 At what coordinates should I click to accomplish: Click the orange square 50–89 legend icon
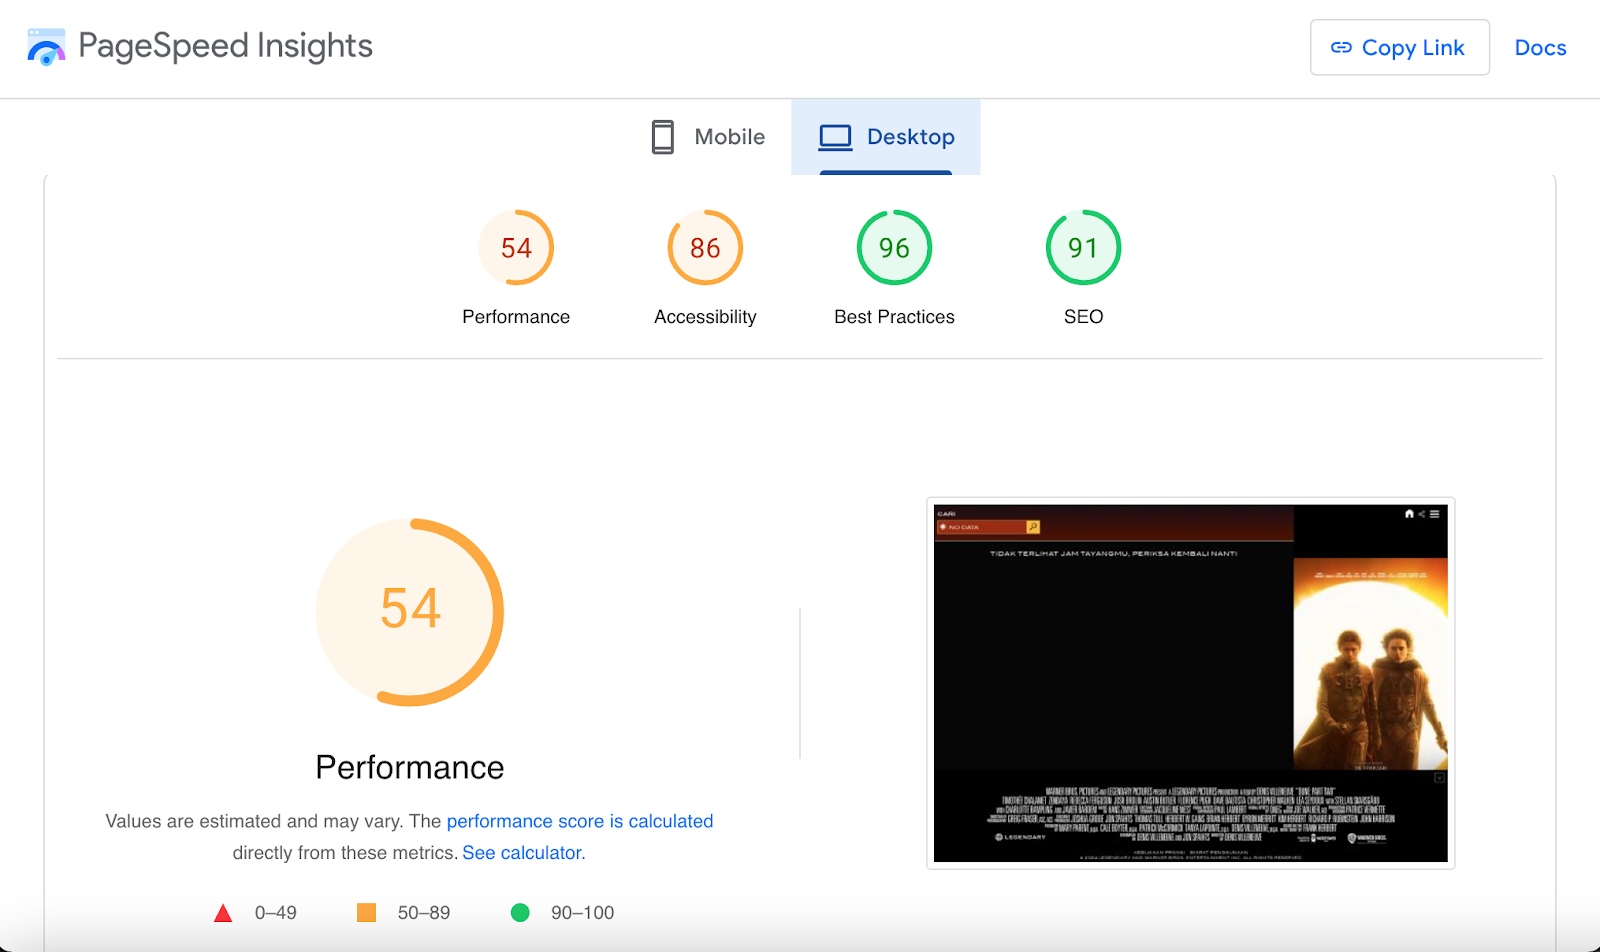(x=367, y=912)
